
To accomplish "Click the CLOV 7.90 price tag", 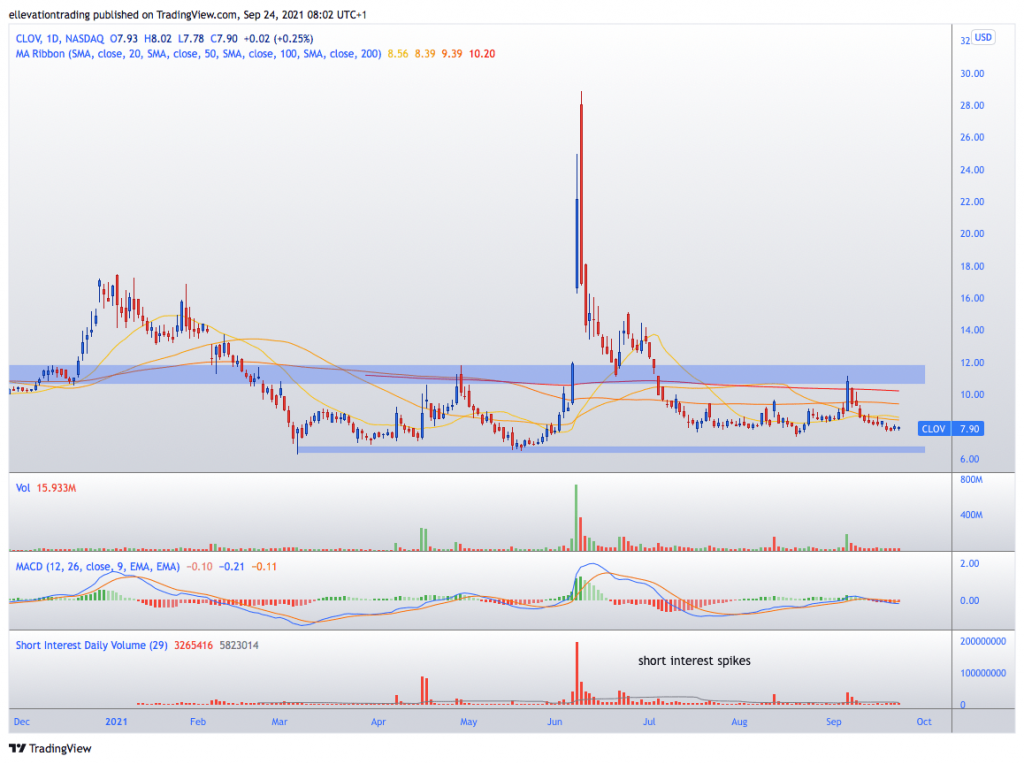I will 951,429.
